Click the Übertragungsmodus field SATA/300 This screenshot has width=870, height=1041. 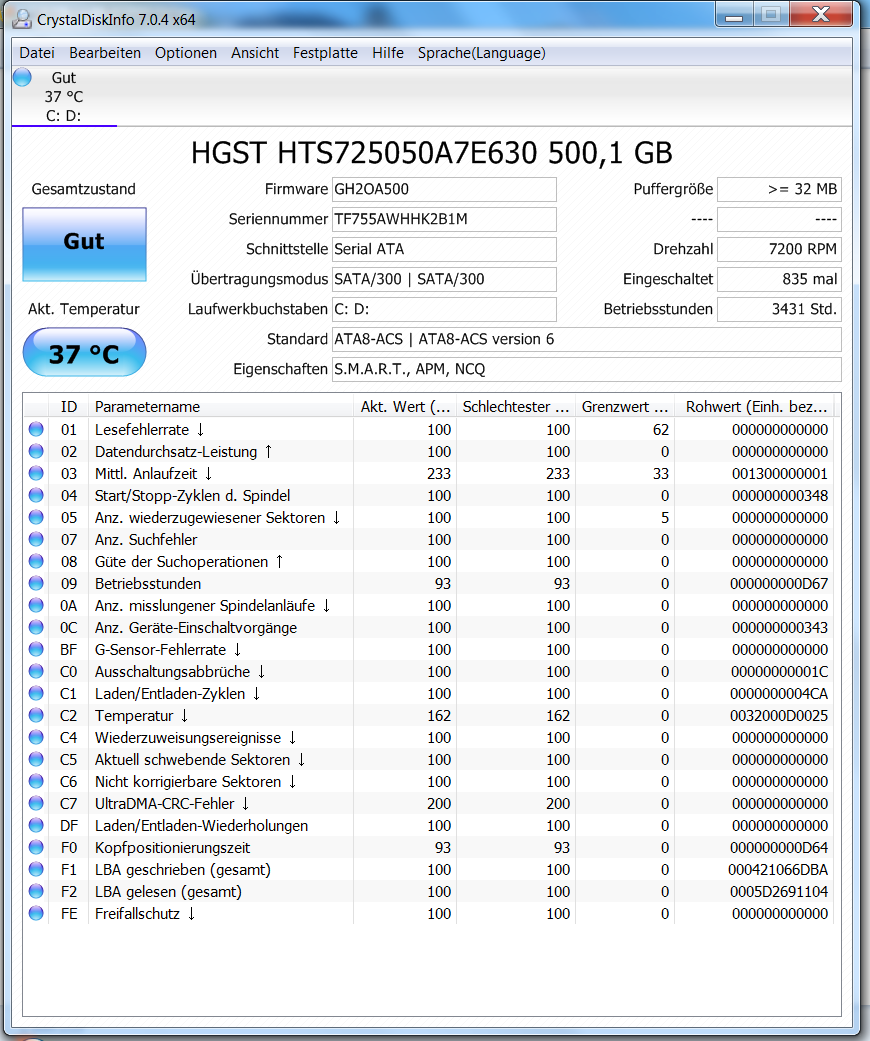pos(444,279)
